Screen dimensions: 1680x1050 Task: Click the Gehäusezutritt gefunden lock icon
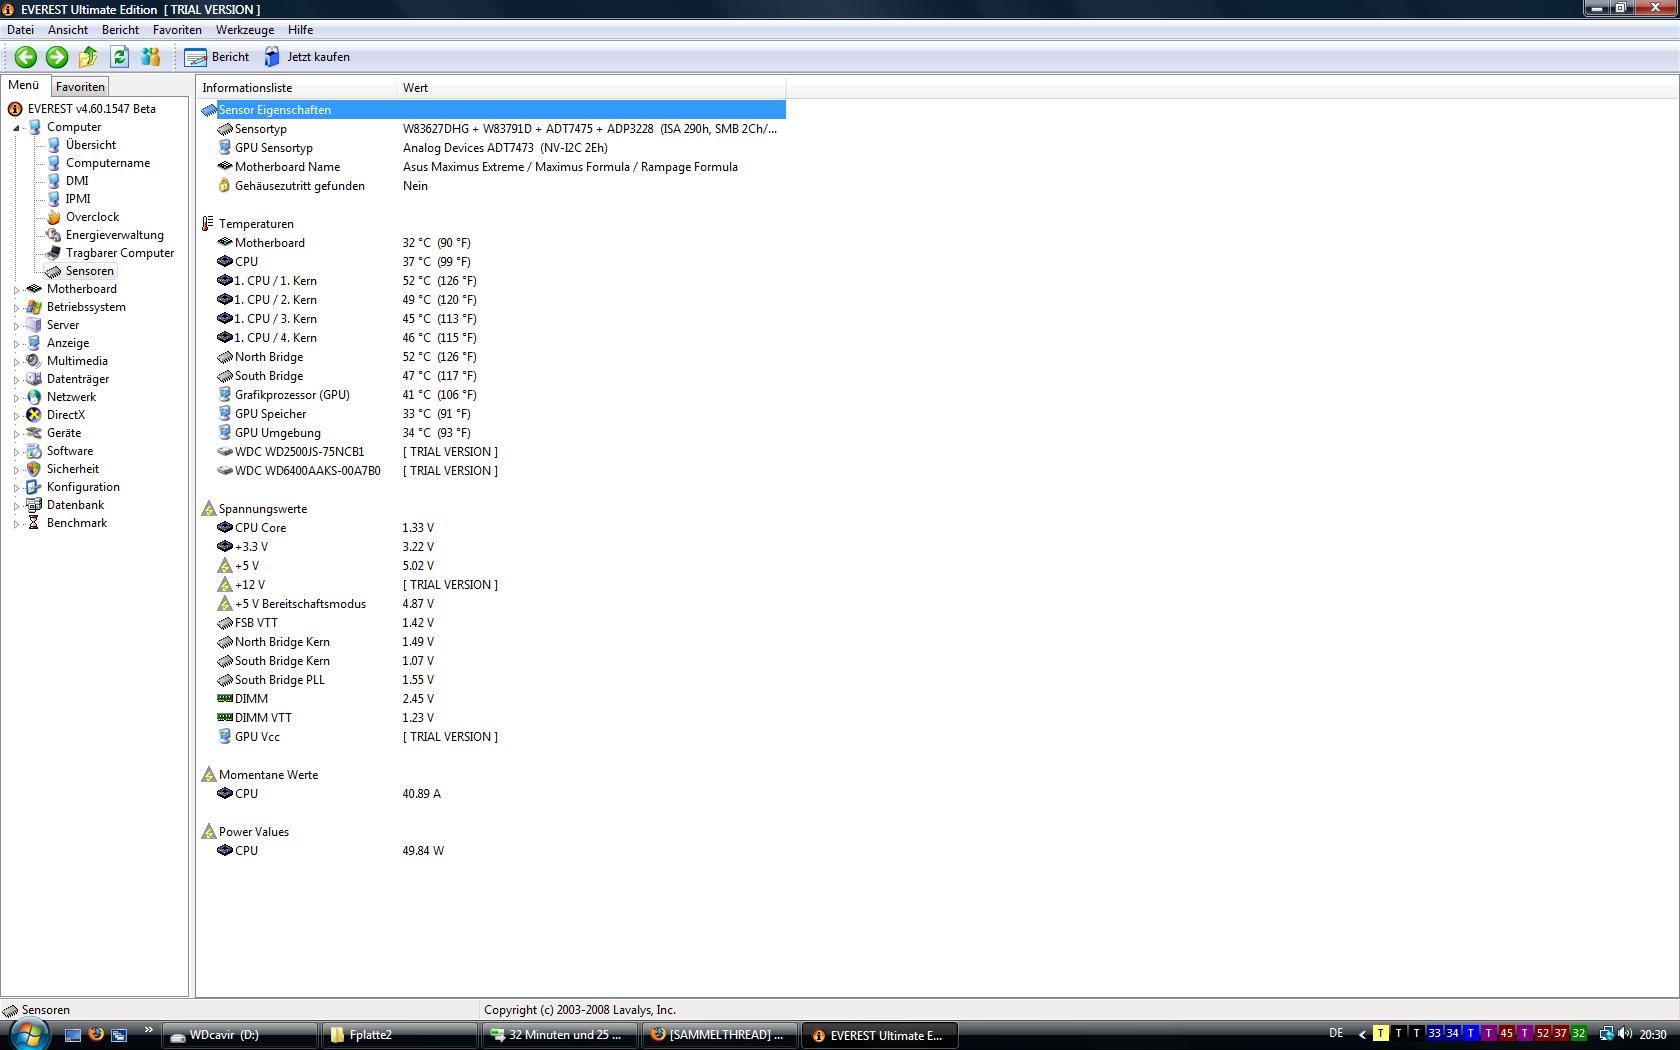pyautogui.click(x=225, y=186)
